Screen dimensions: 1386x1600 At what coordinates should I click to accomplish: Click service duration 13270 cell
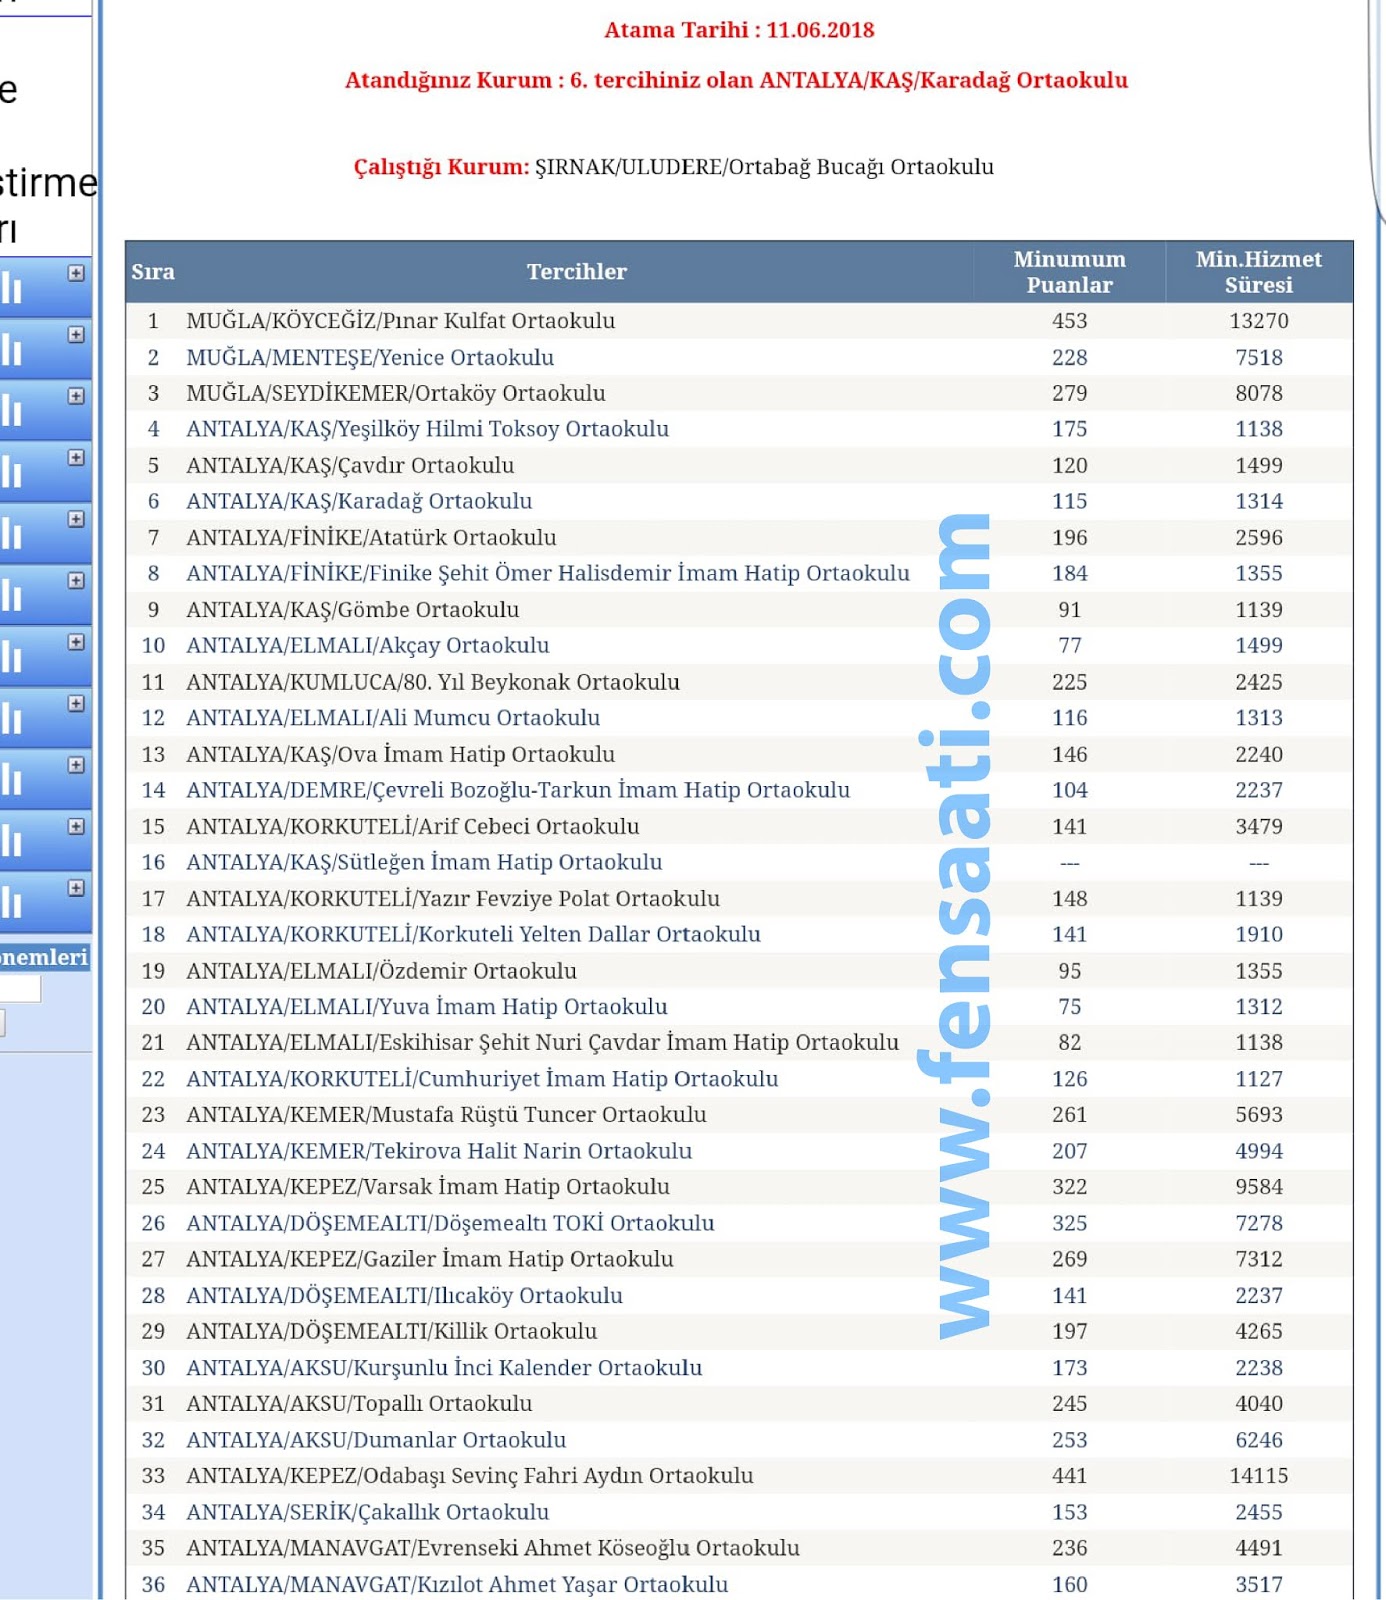pyautogui.click(x=1258, y=321)
